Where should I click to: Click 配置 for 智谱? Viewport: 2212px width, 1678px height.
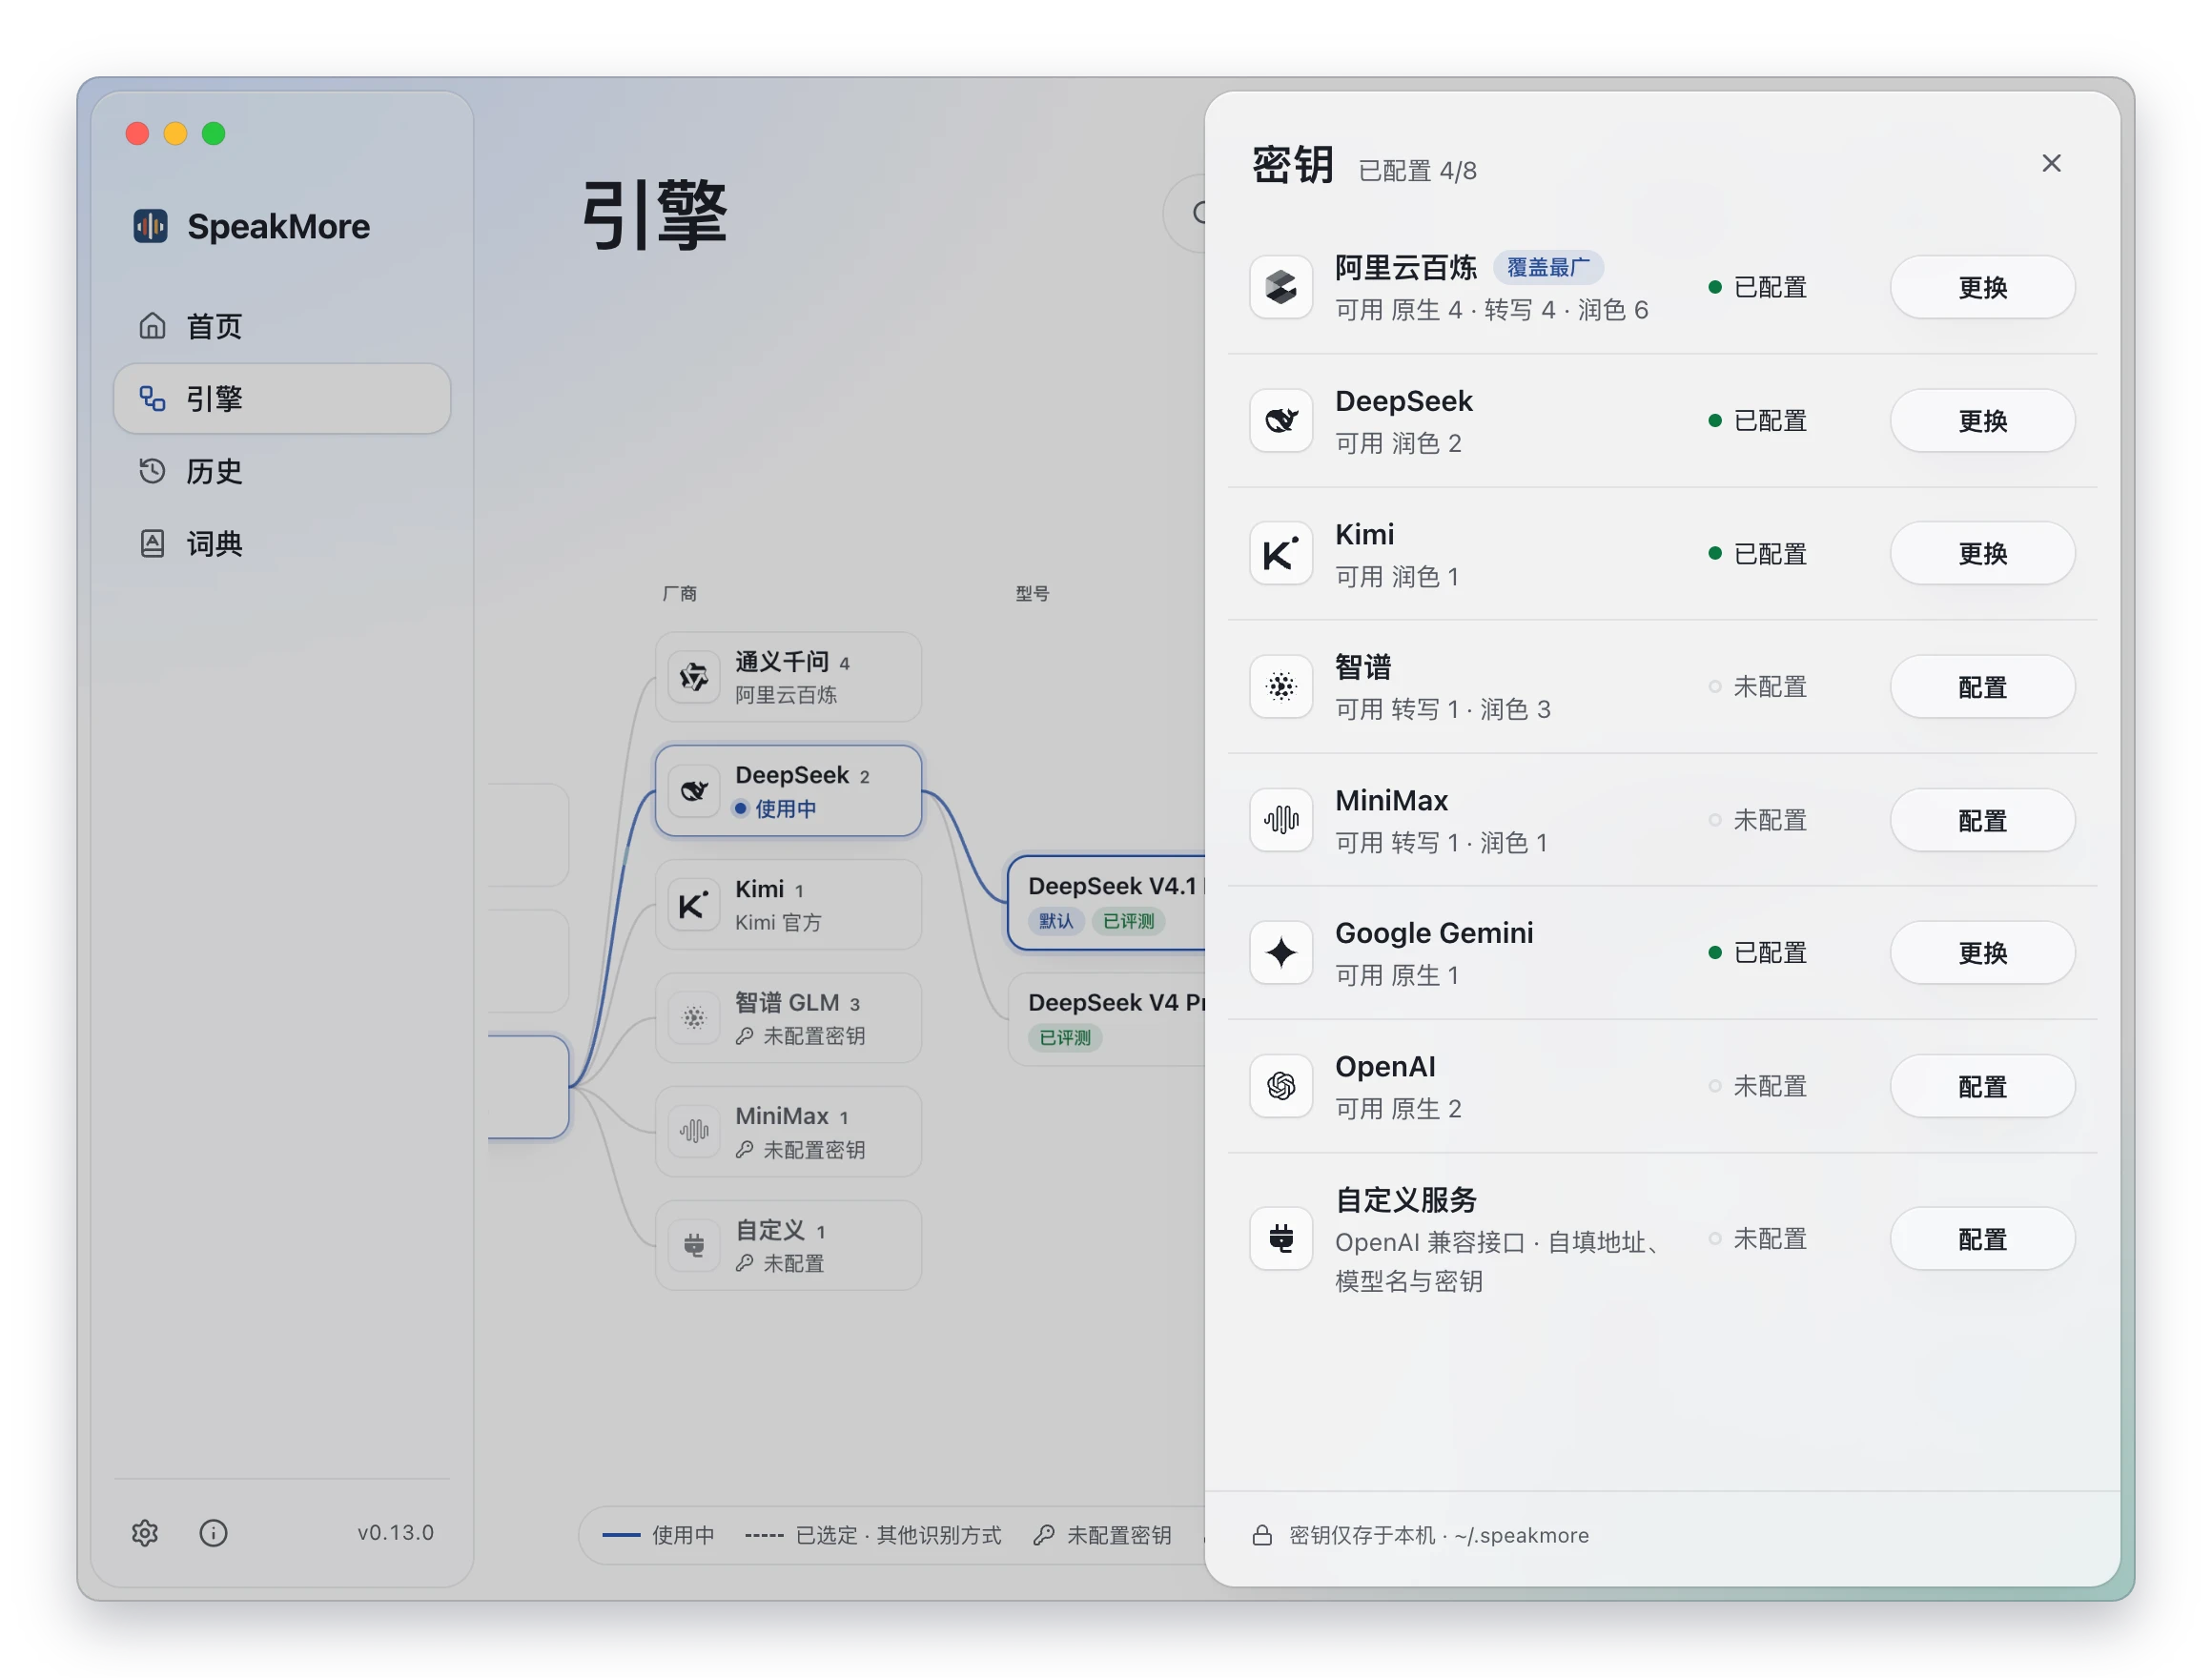[1981, 686]
